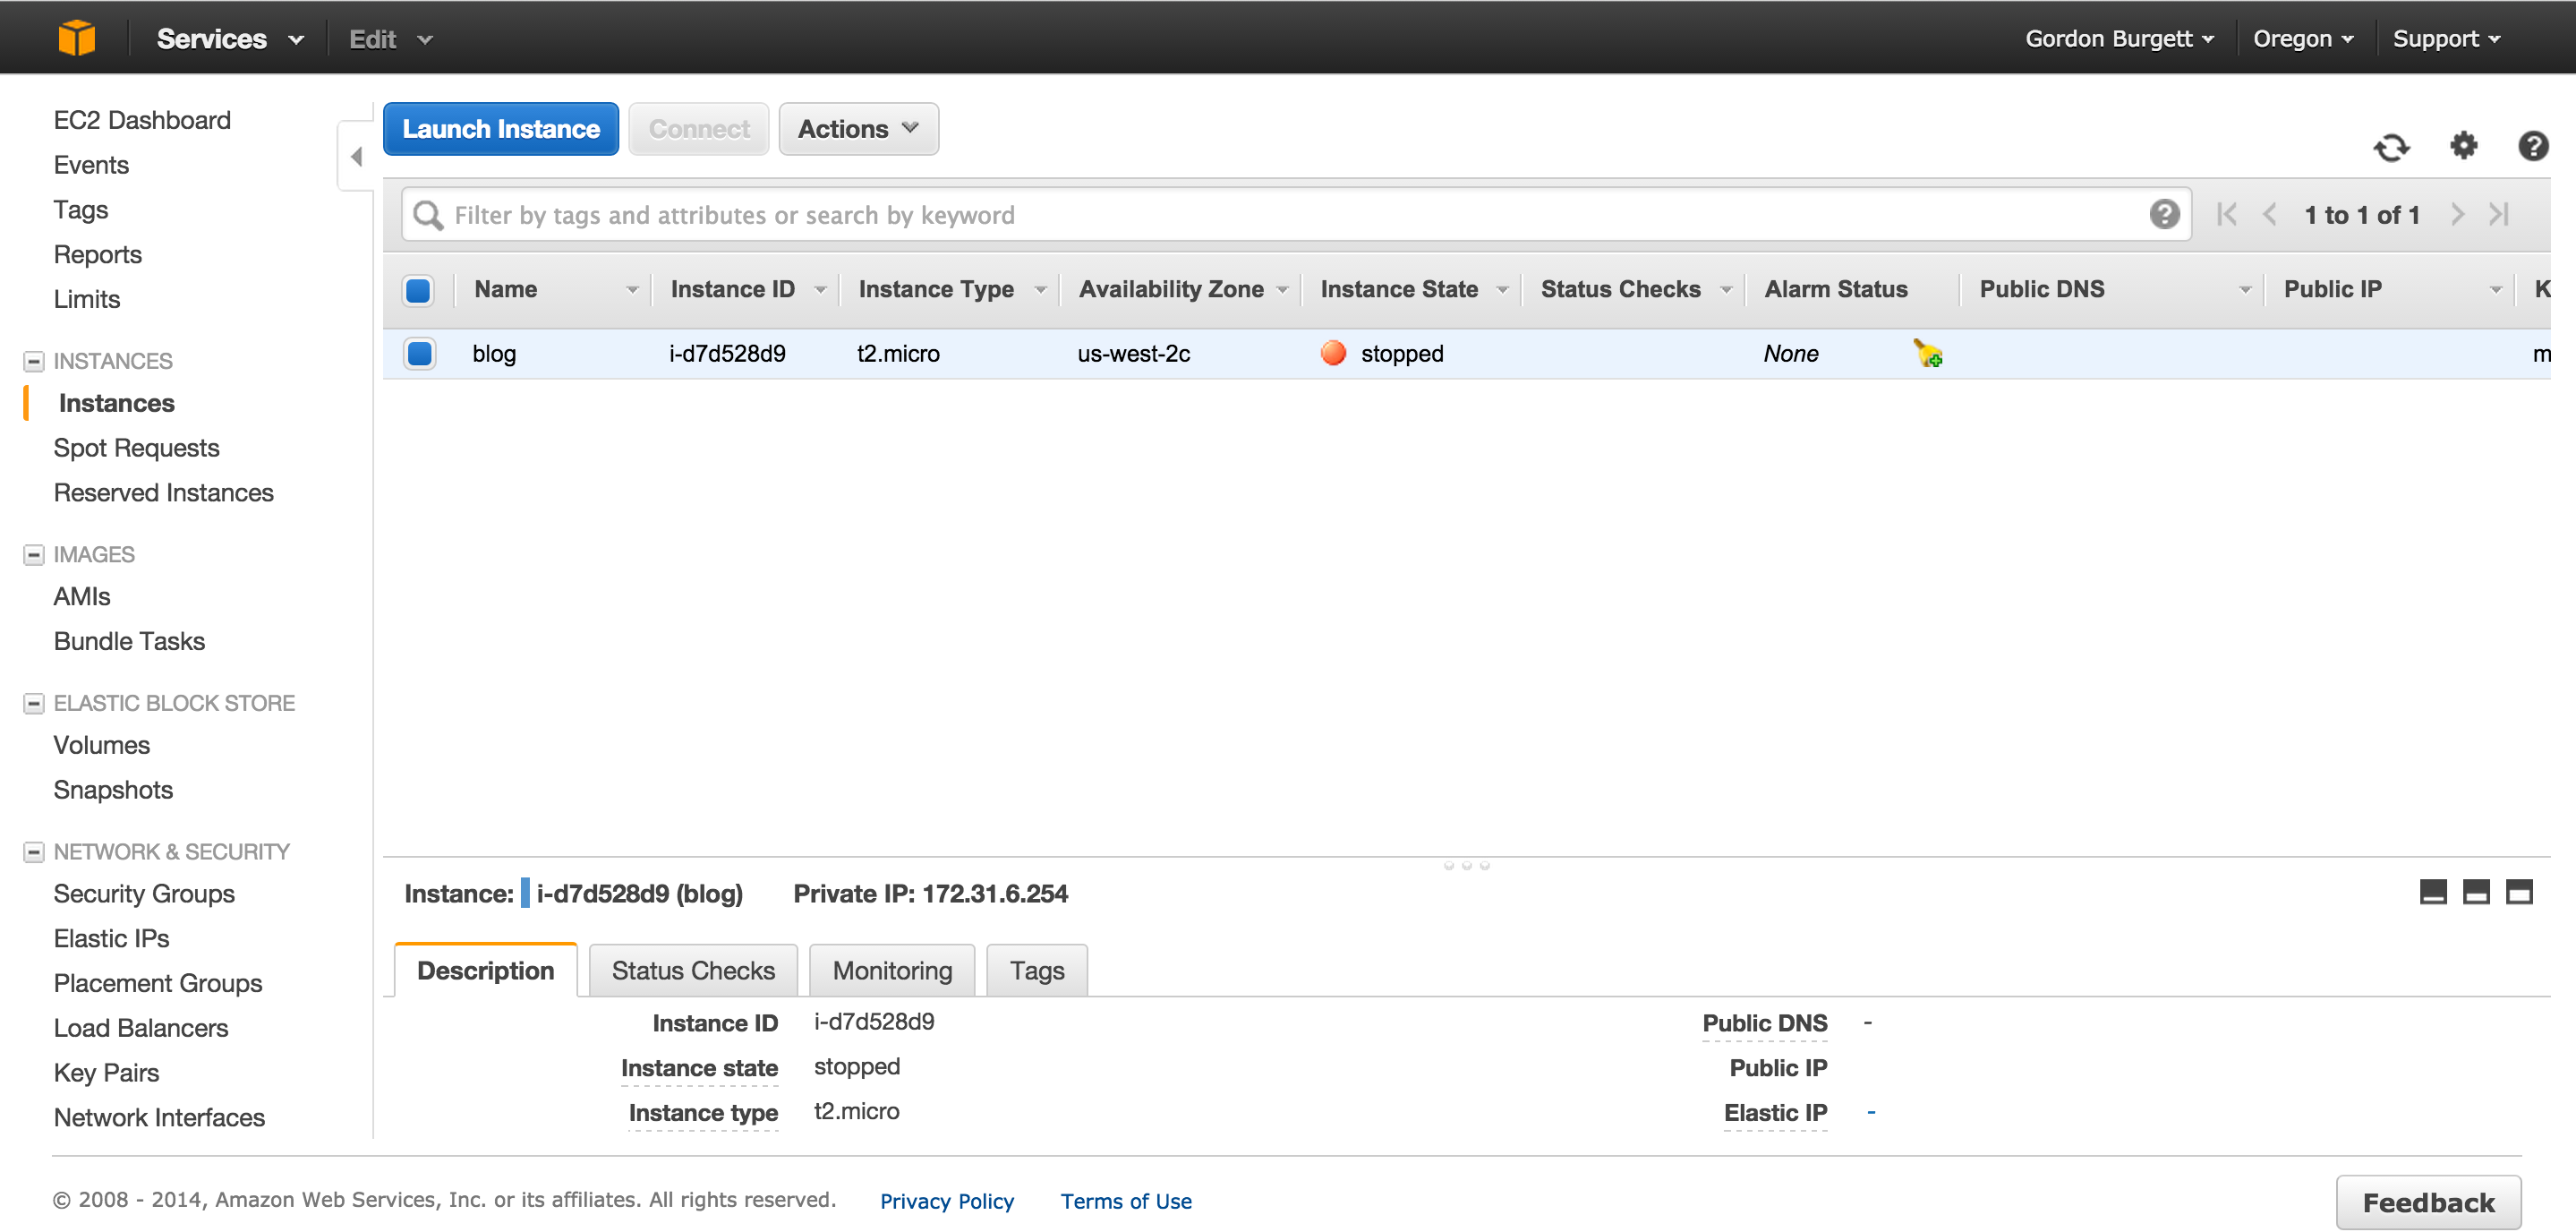Open the Instance State column filter dropdown
Image resolution: width=2576 pixels, height=1232 pixels.
point(1503,289)
